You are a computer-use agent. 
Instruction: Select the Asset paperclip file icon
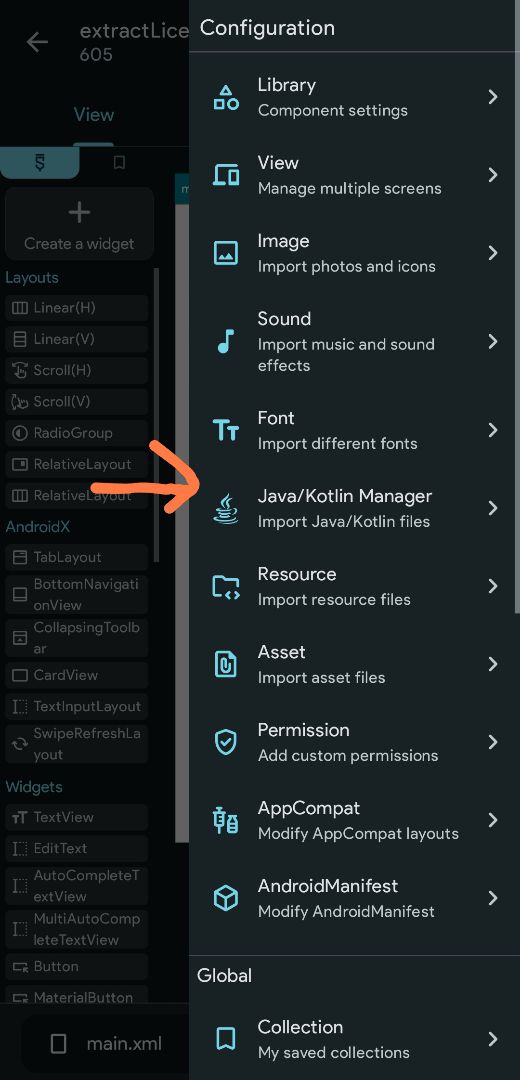pos(226,664)
